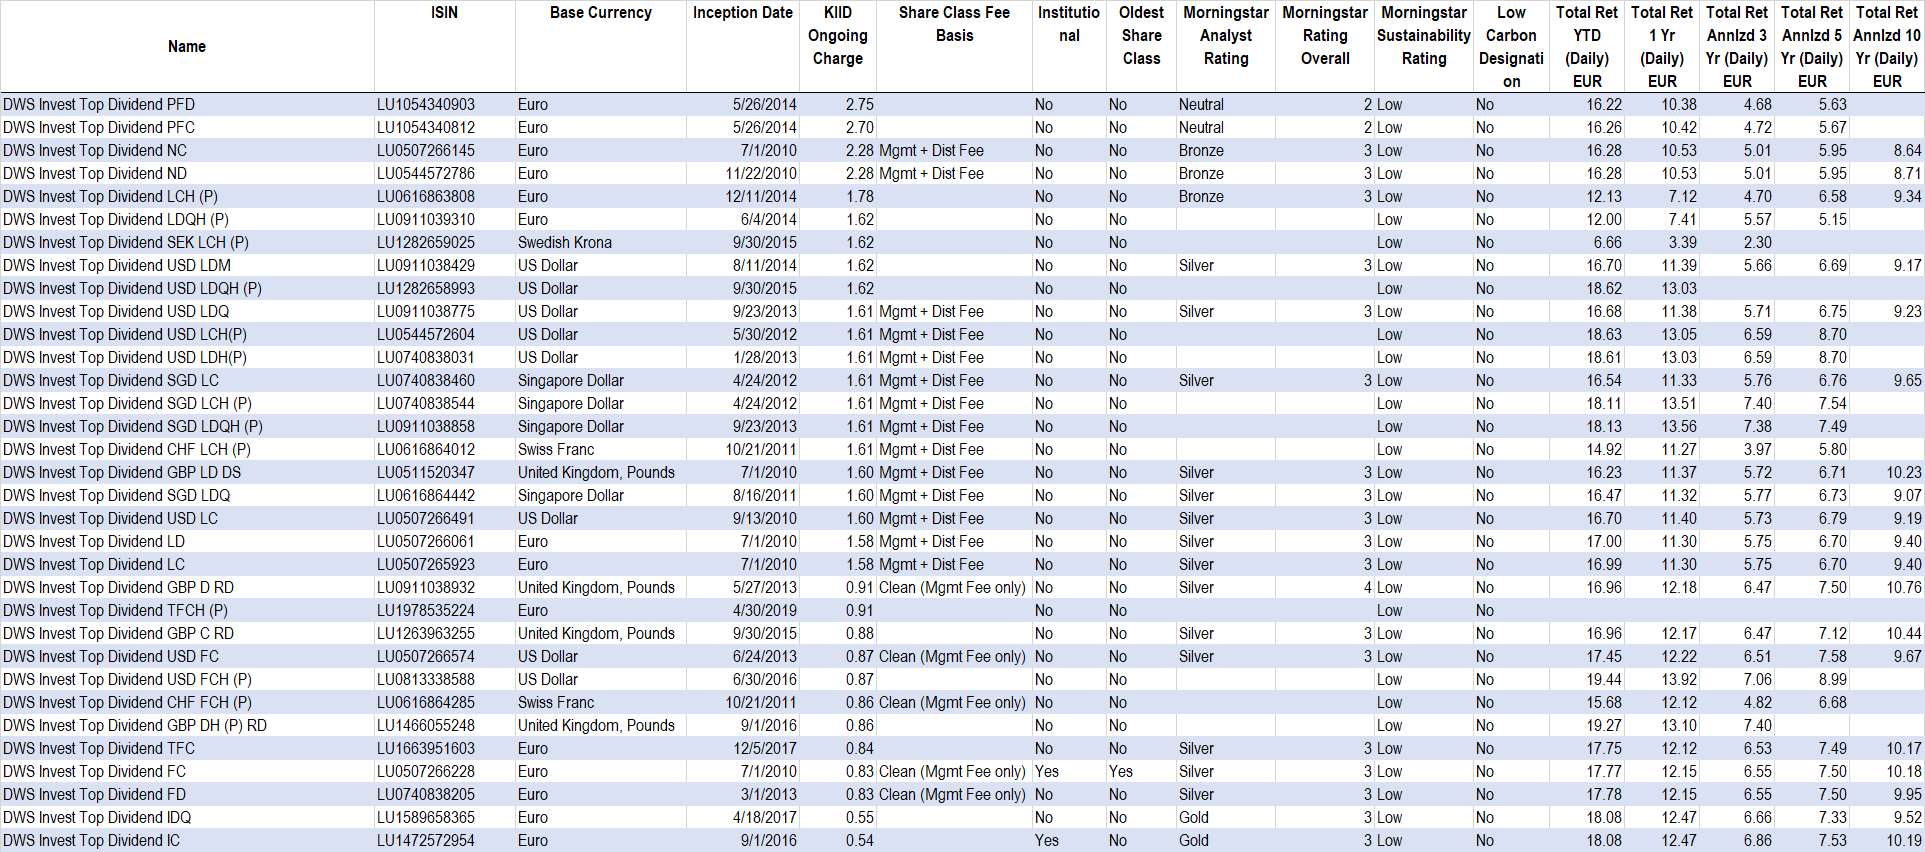
Task: Select the Inception Date column header
Action: [742, 13]
